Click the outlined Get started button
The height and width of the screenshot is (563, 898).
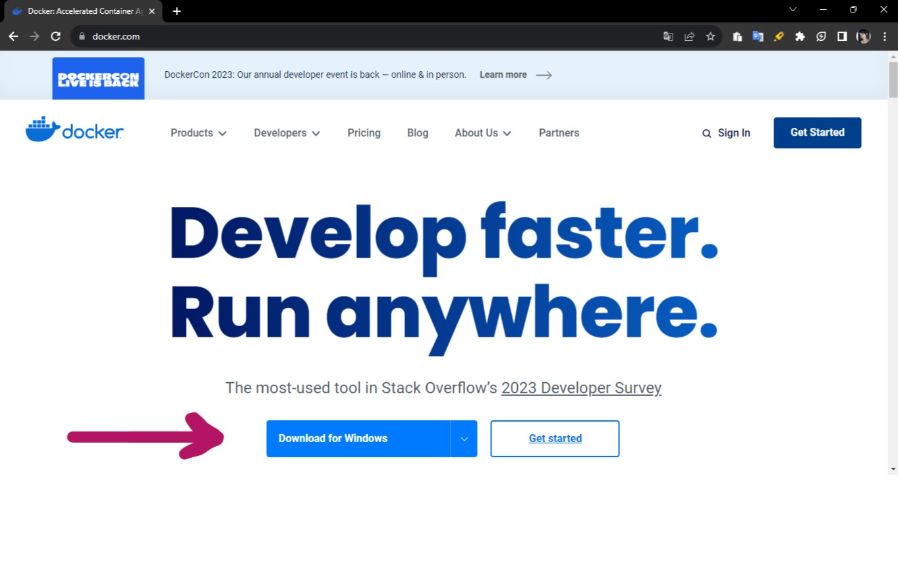click(555, 439)
